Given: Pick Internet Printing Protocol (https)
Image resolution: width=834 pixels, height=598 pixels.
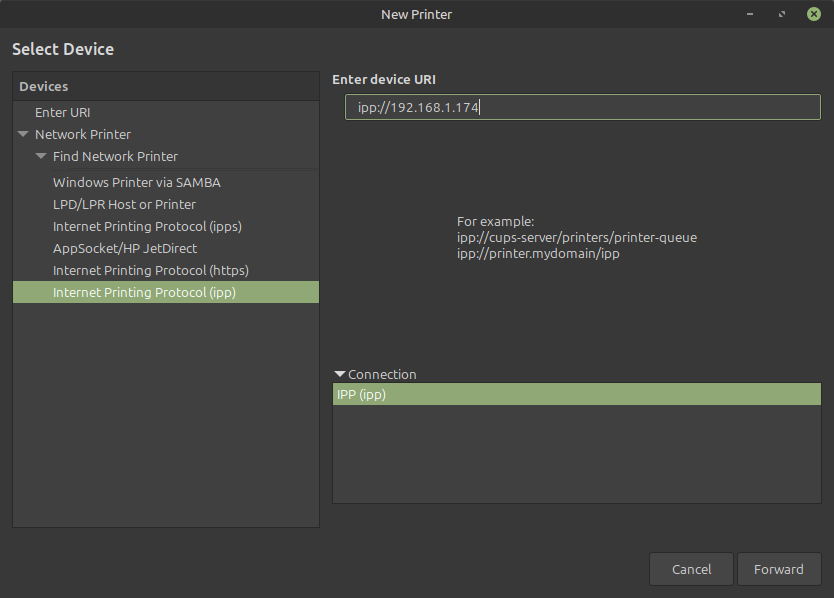Looking at the screenshot, I should [151, 270].
